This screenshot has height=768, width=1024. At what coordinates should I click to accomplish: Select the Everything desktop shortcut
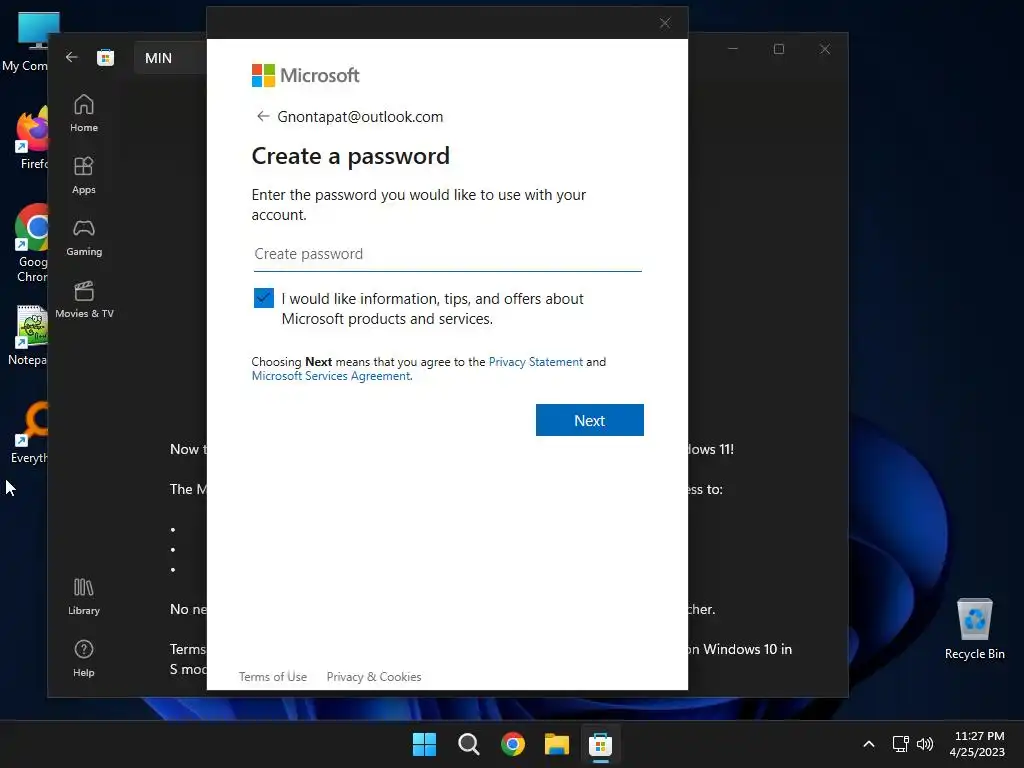click(29, 432)
